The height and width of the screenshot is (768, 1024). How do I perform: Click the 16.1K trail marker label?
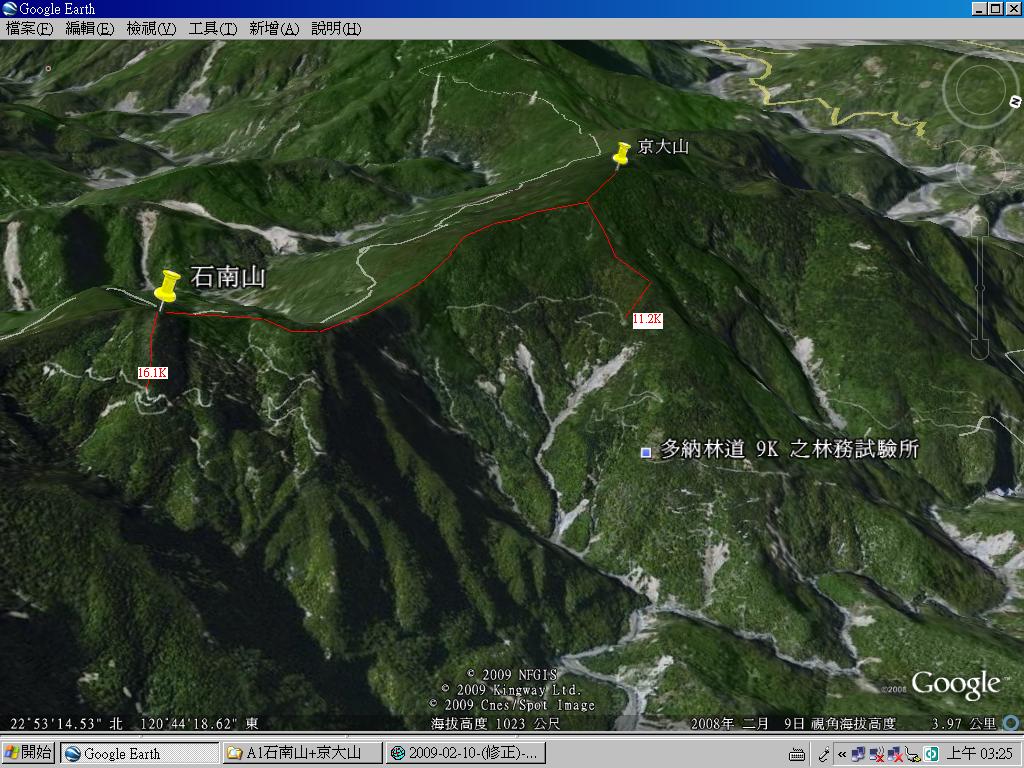pos(152,373)
